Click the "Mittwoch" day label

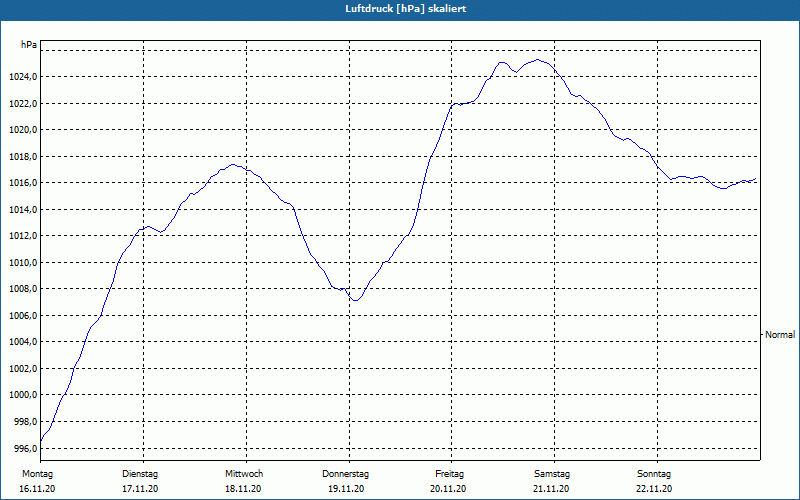pos(244,474)
